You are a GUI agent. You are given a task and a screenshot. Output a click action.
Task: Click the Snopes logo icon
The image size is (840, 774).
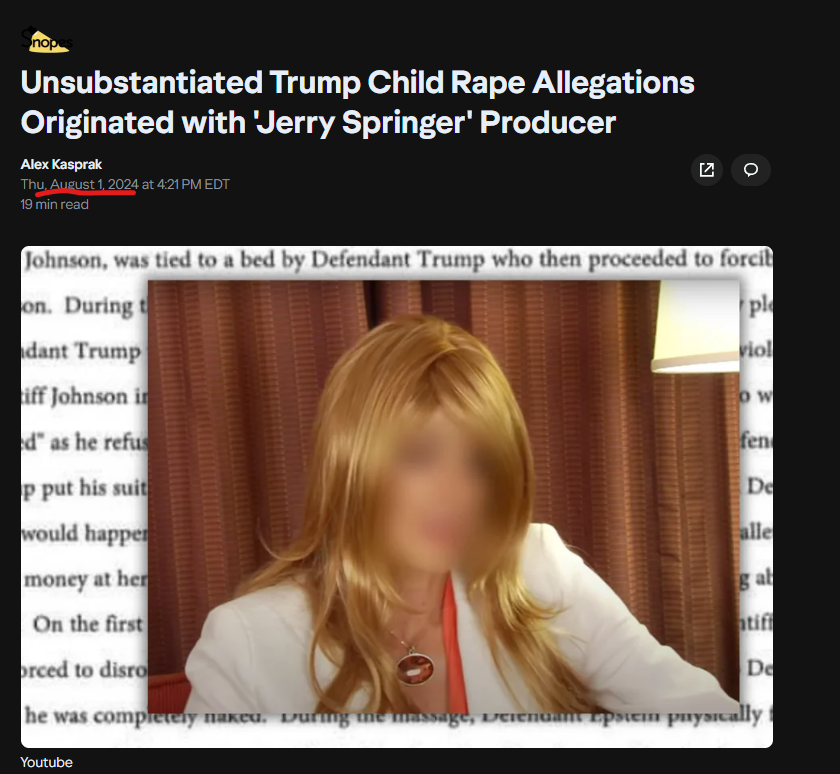pyautogui.click(x=46, y=40)
